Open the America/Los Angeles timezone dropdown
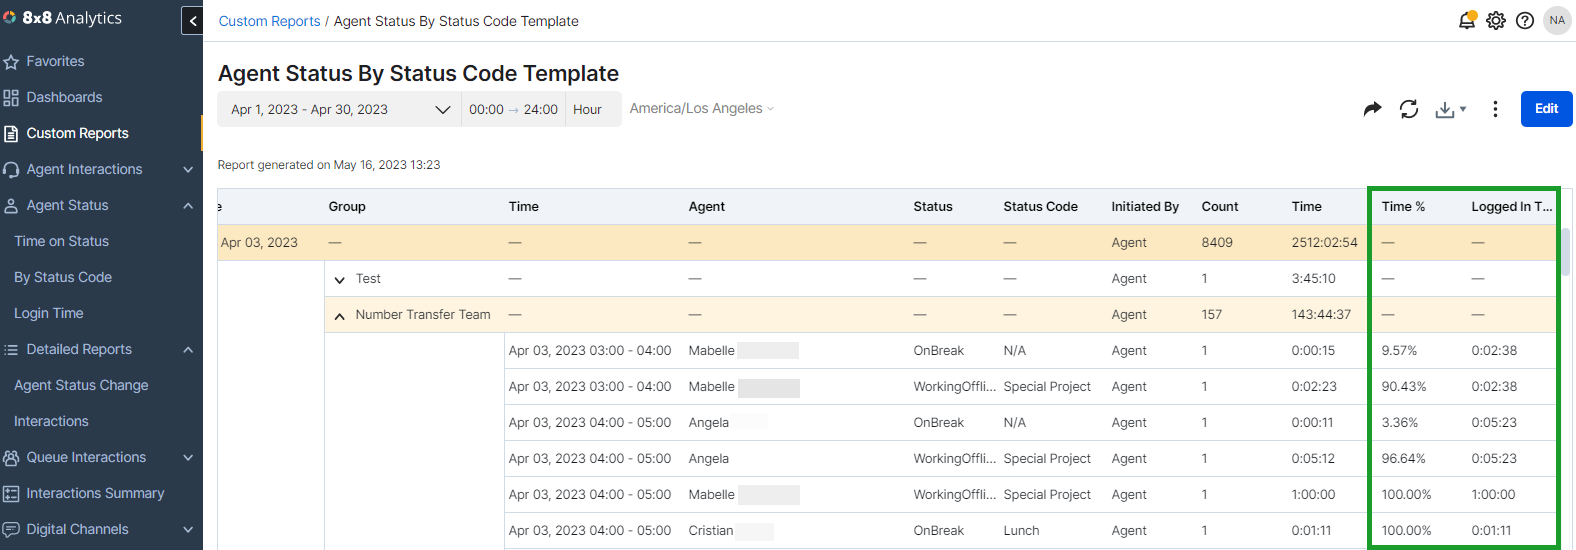The width and height of the screenshot is (1576, 550). [x=702, y=108]
